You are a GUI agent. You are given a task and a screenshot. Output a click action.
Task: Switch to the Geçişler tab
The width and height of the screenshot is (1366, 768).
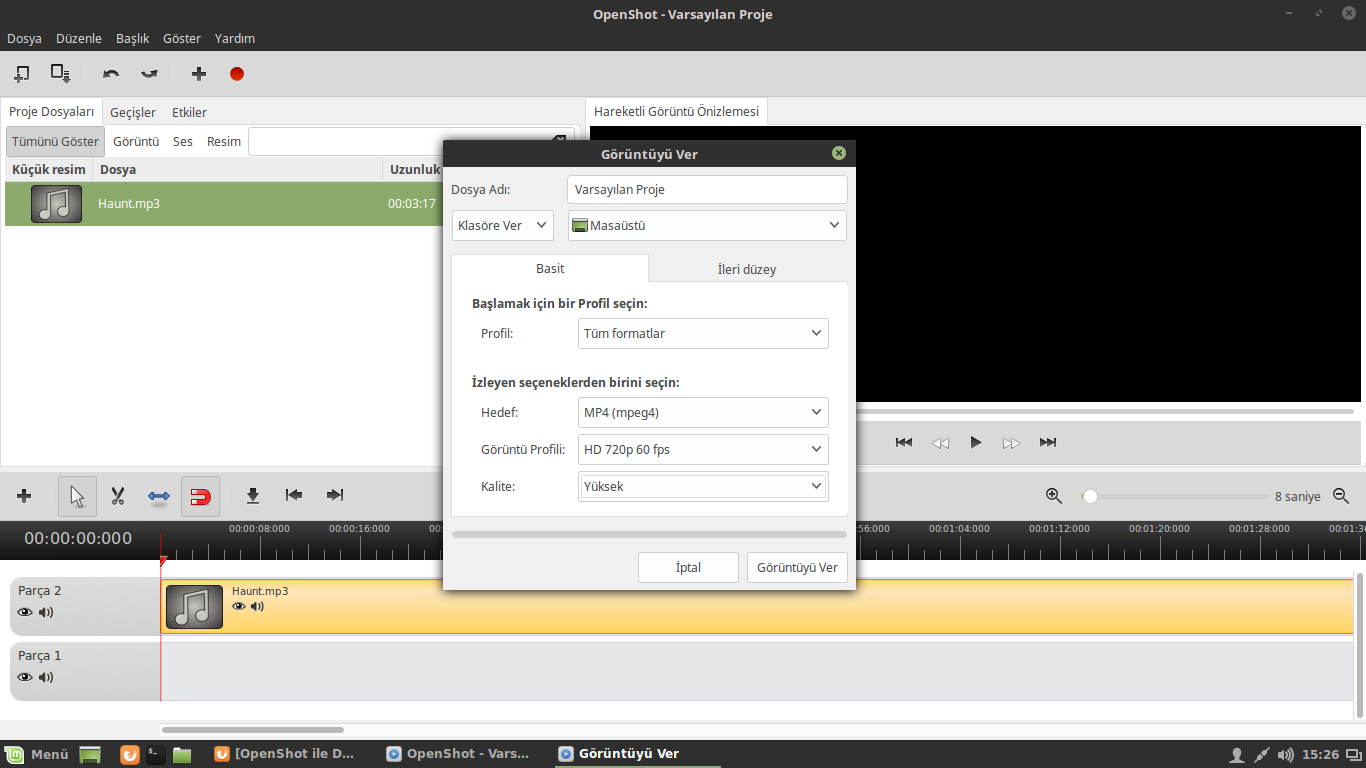[x=133, y=112]
